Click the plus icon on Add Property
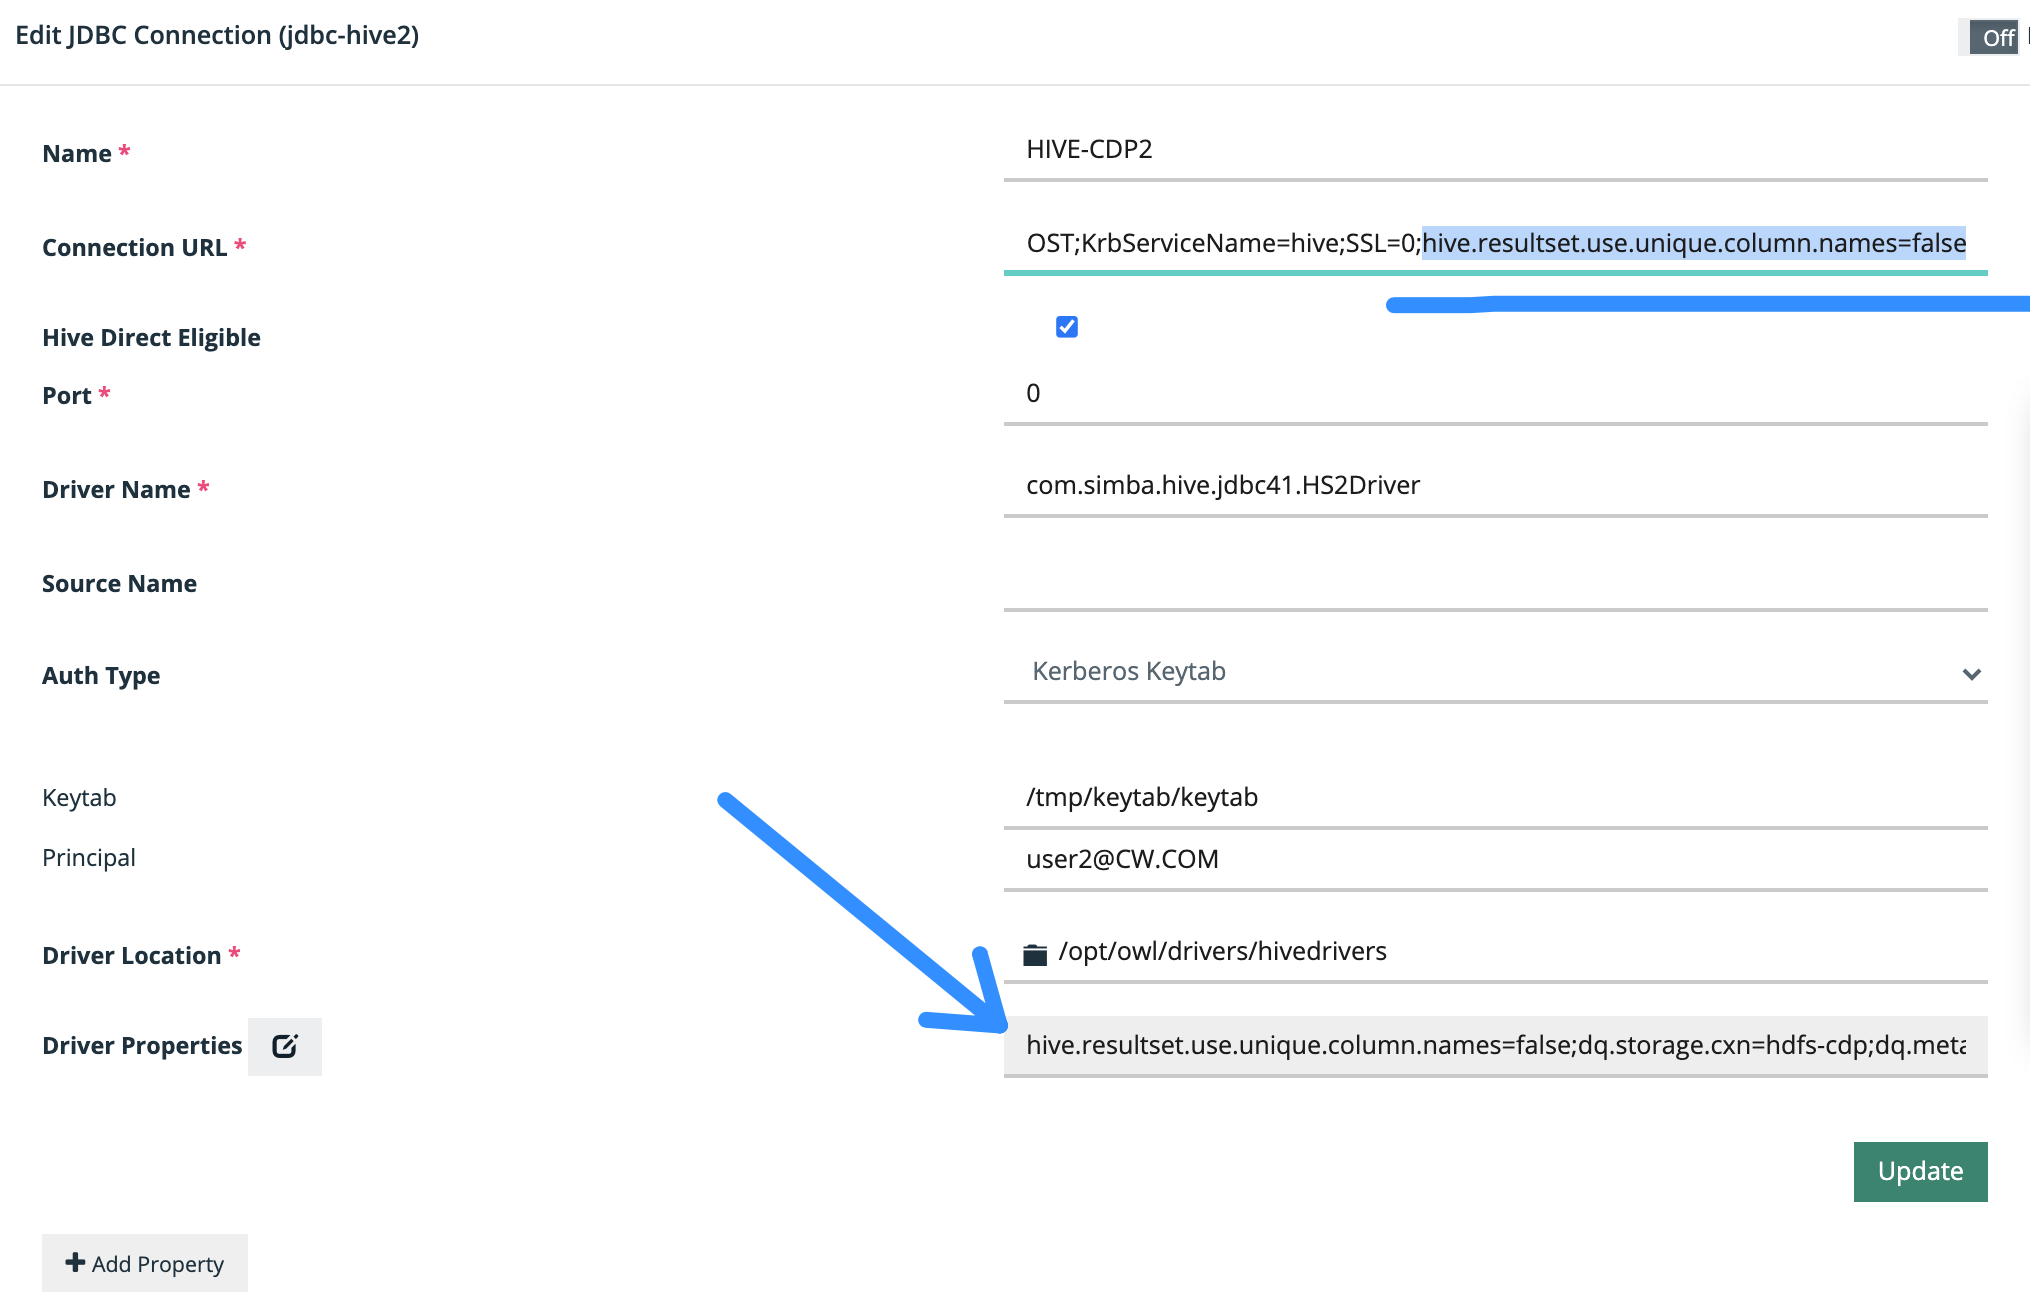This screenshot has width=2030, height=1310. 75,1263
